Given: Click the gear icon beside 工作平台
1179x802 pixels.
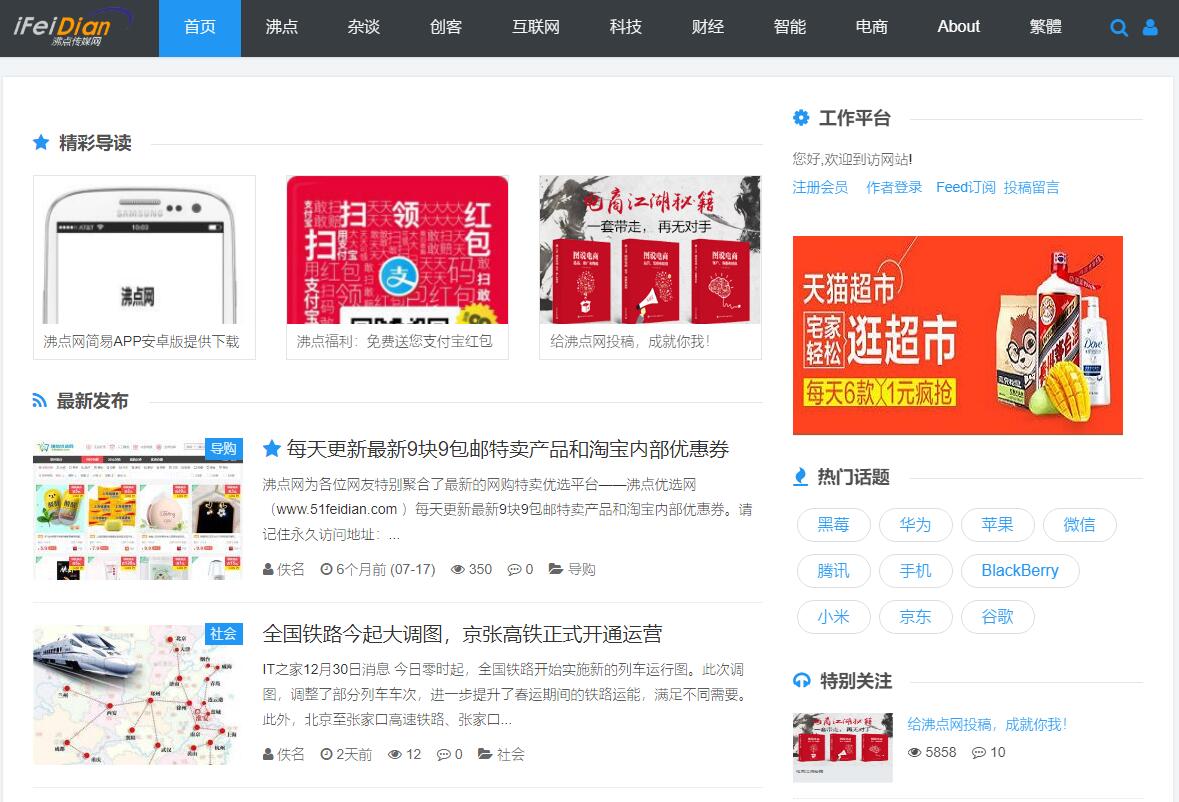Looking at the screenshot, I should tap(801, 117).
